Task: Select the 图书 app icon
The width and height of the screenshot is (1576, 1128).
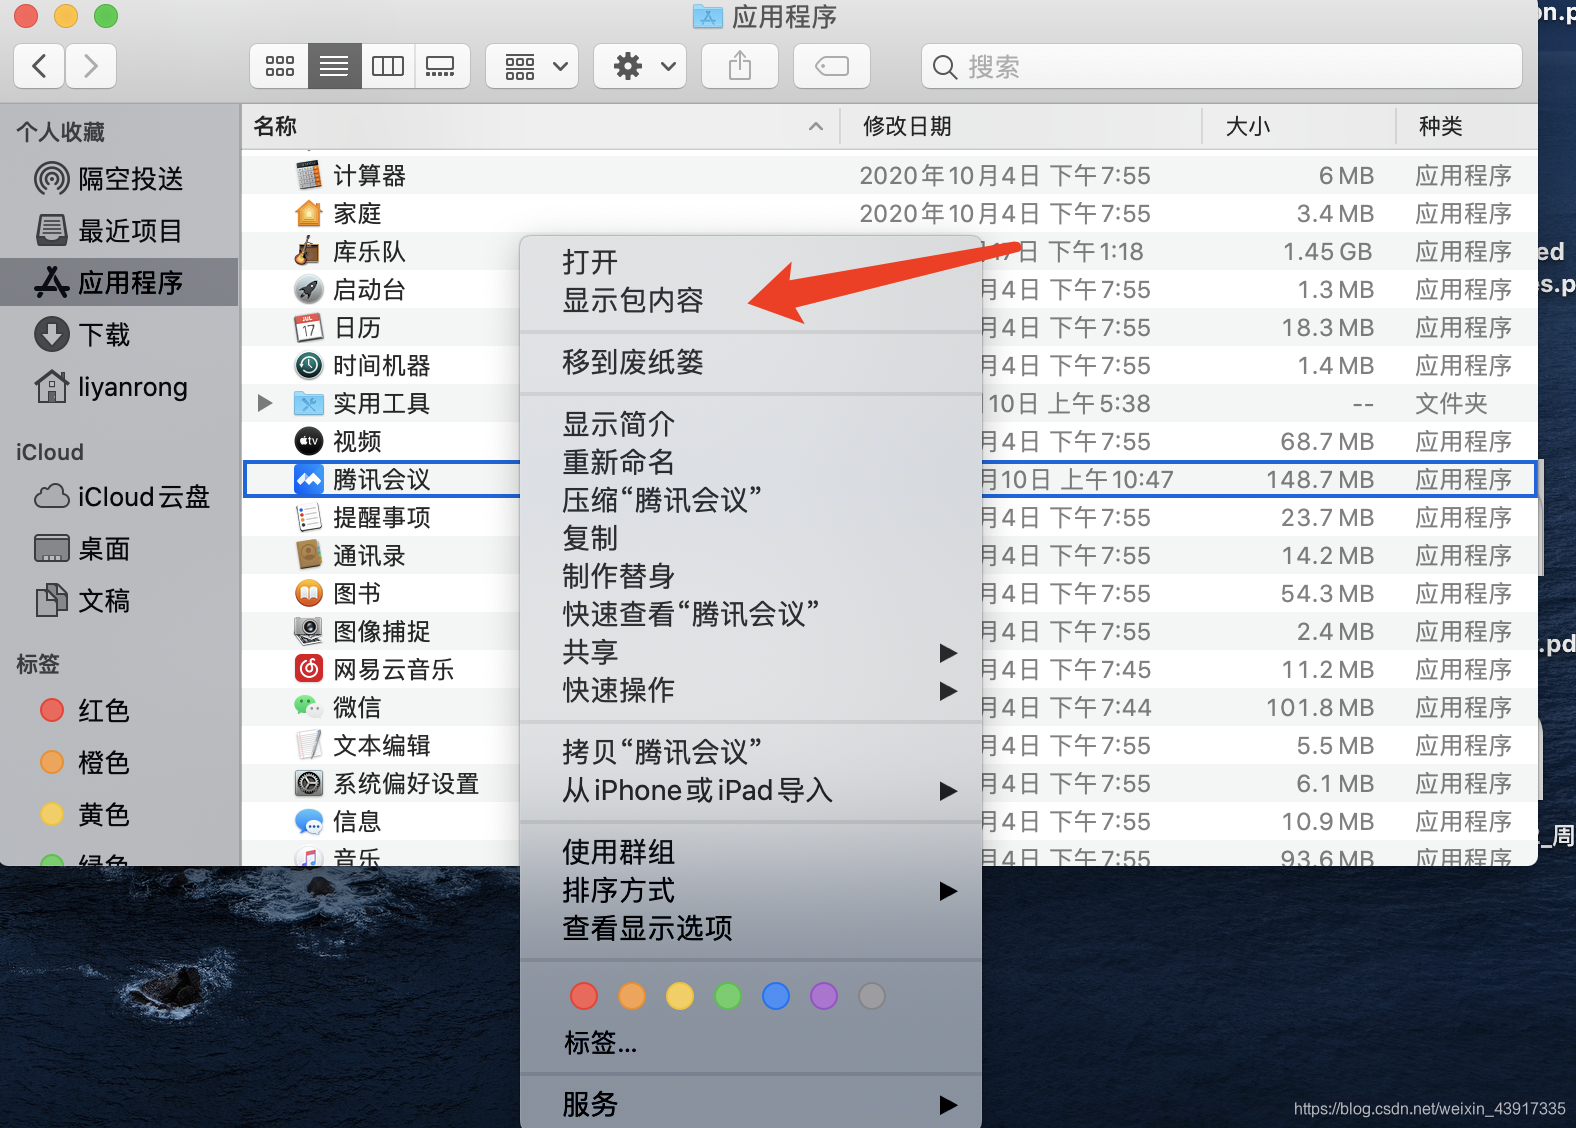Action: (309, 593)
